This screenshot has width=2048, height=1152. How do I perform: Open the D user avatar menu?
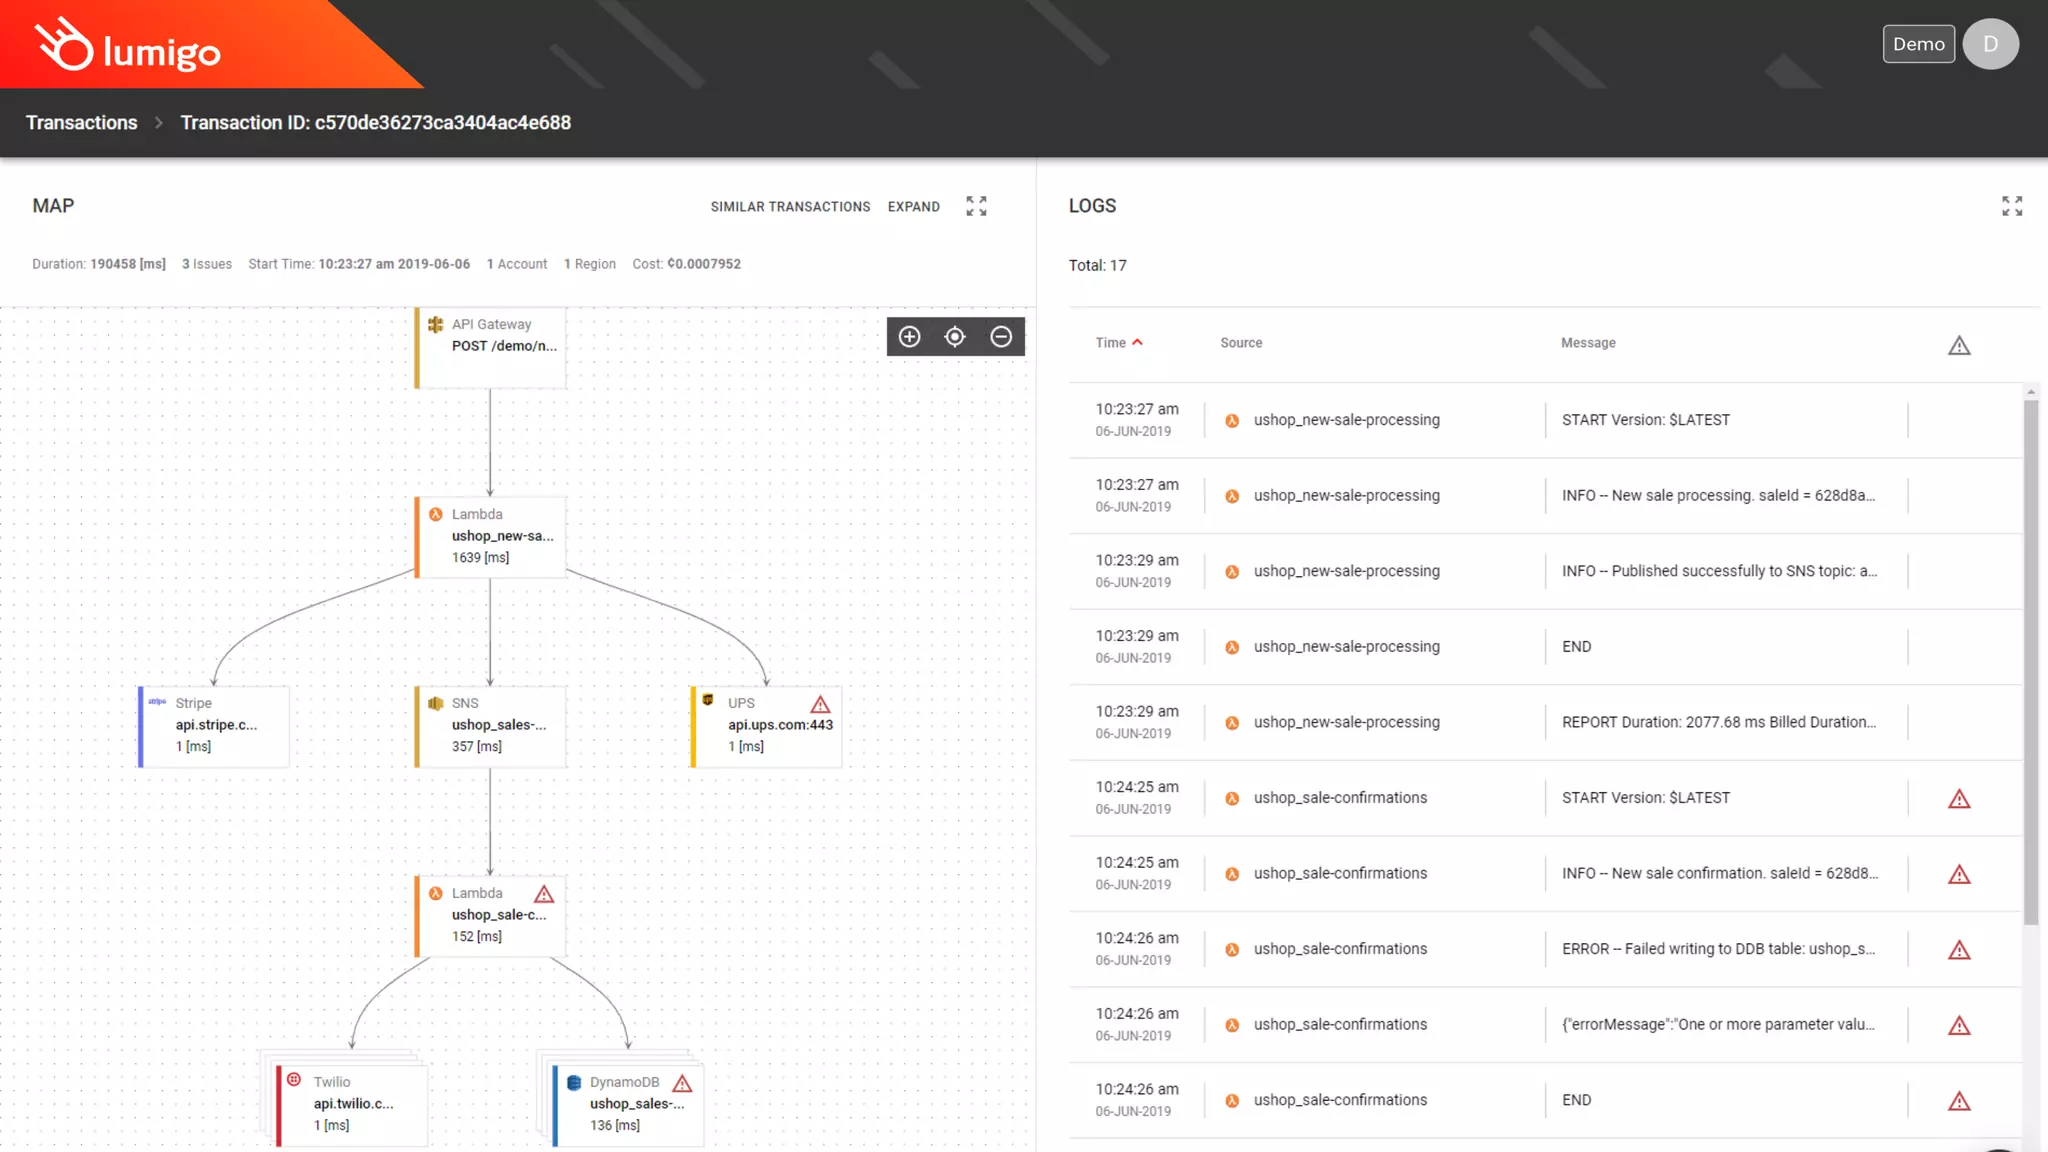(x=1990, y=44)
